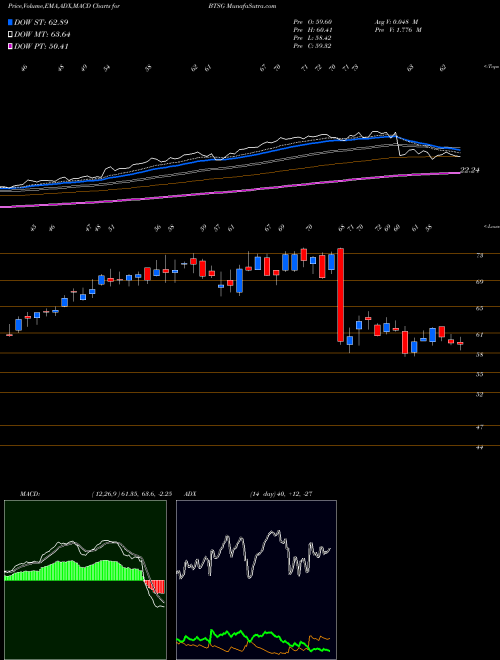The image size is (500, 660).
Task: Click price axis label 47
Action: (x=480, y=427)
